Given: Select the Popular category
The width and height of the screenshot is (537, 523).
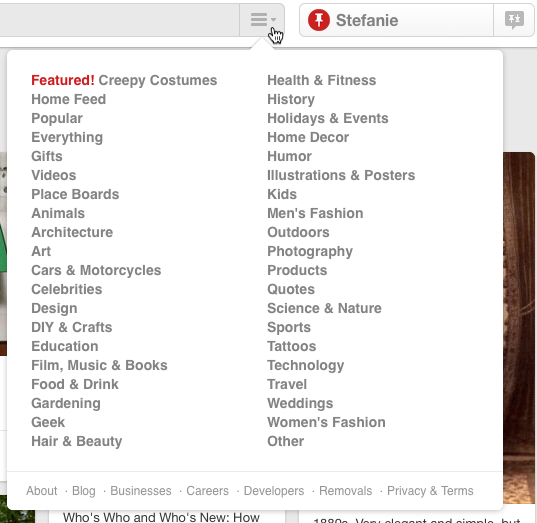Looking at the screenshot, I should [57, 119].
